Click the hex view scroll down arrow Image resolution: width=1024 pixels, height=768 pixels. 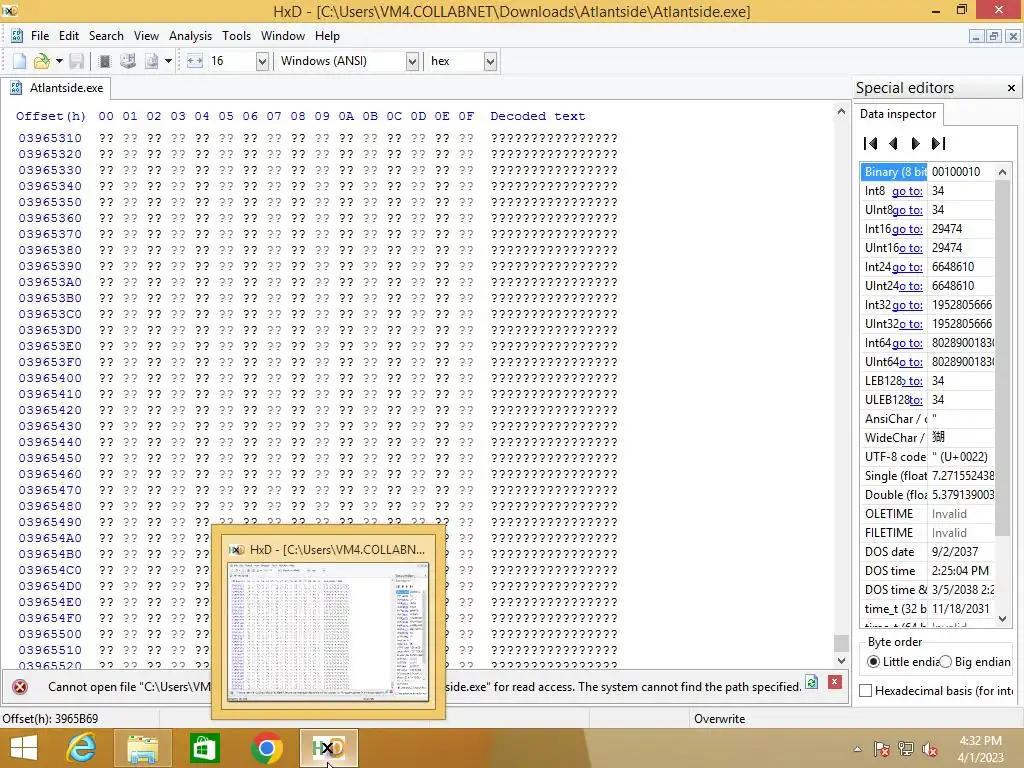click(x=841, y=660)
